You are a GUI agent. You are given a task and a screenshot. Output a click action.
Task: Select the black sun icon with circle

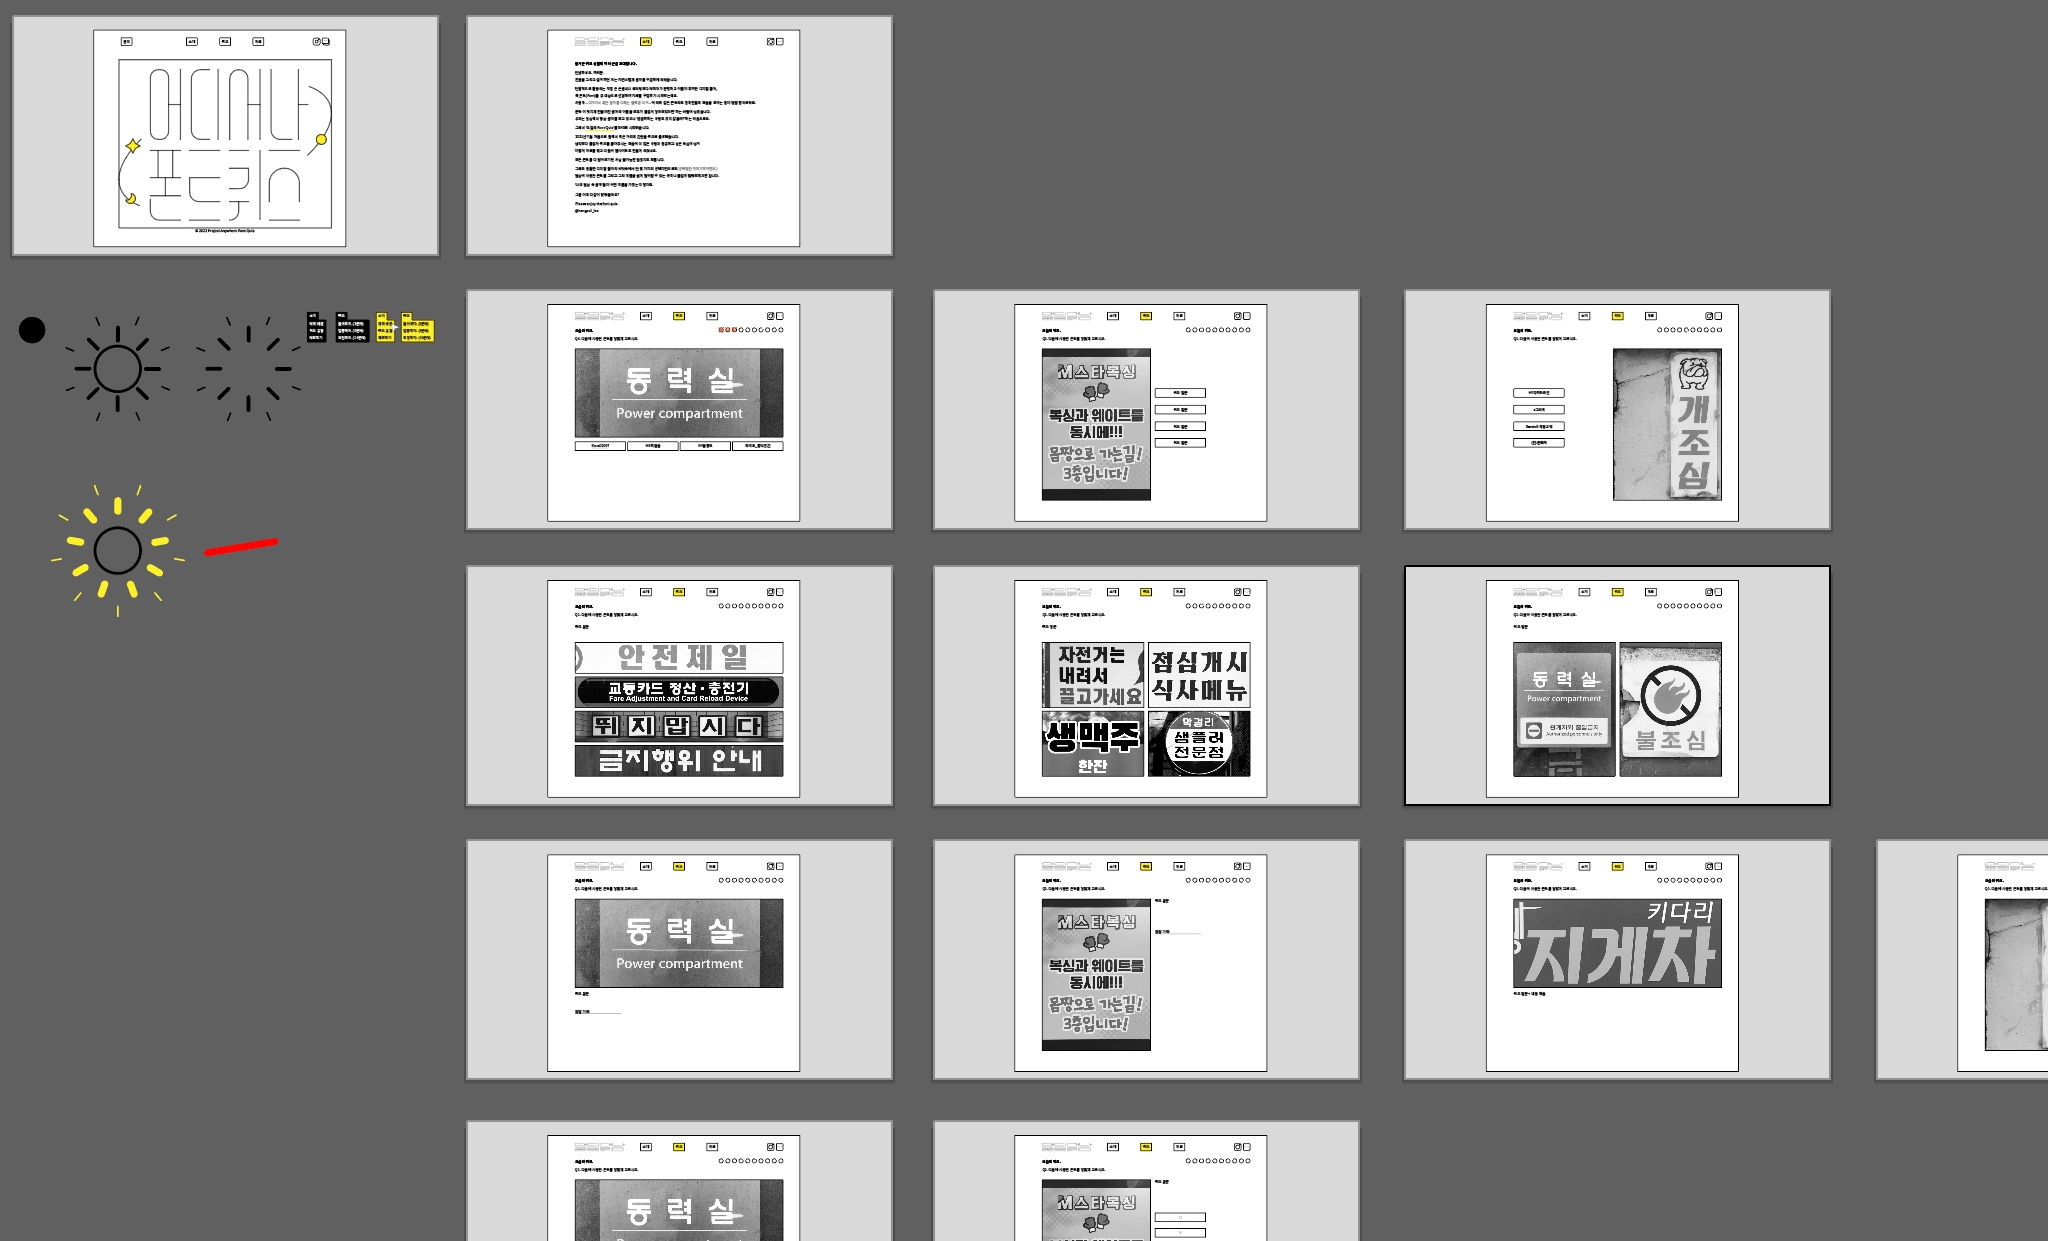117,369
